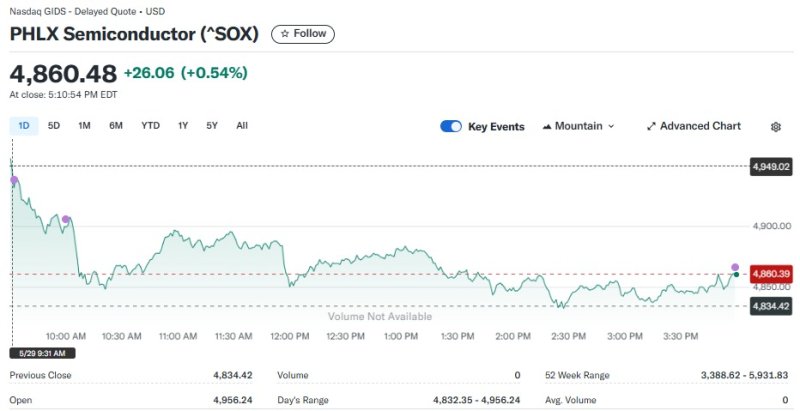The height and width of the screenshot is (411, 800).
Task: Open chart settings gear icon
Action: (x=776, y=127)
